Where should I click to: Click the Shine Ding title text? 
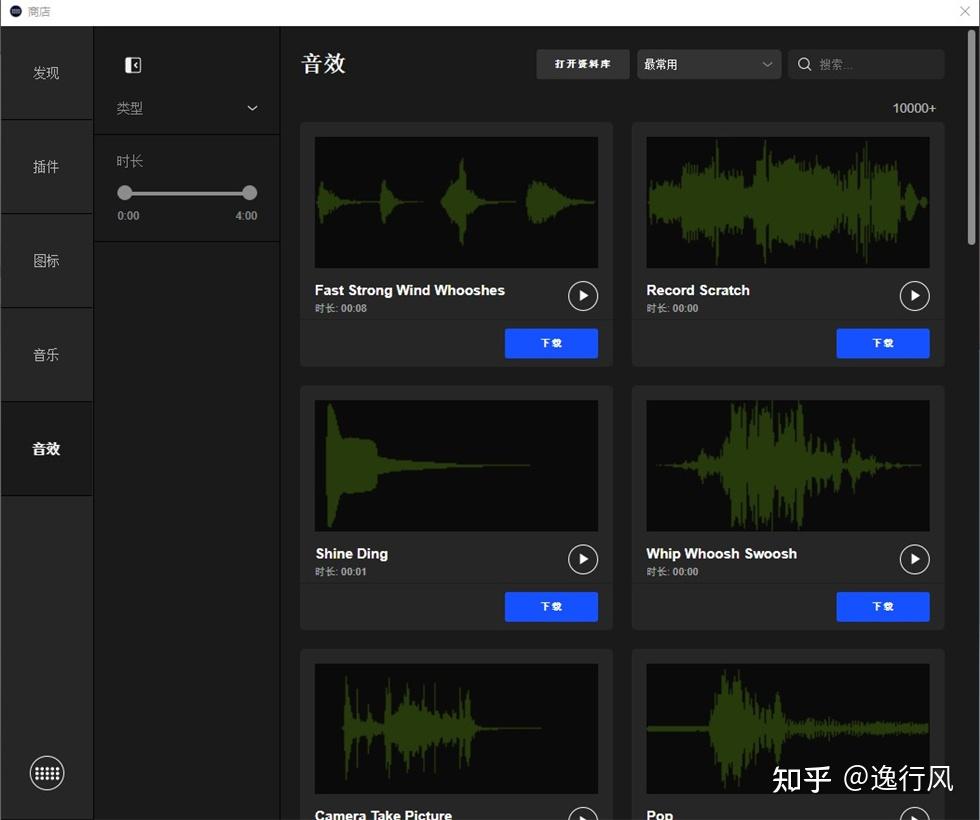(x=352, y=554)
